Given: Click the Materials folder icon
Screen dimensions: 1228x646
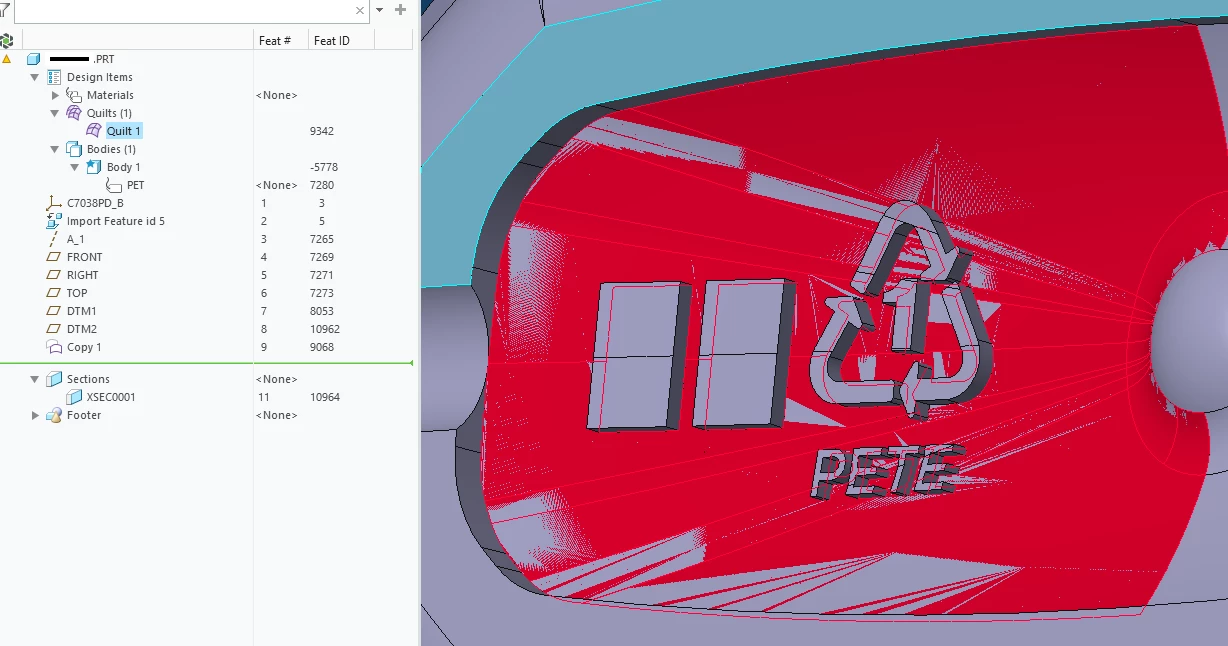Looking at the screenshot, I should tap(74, 95).
